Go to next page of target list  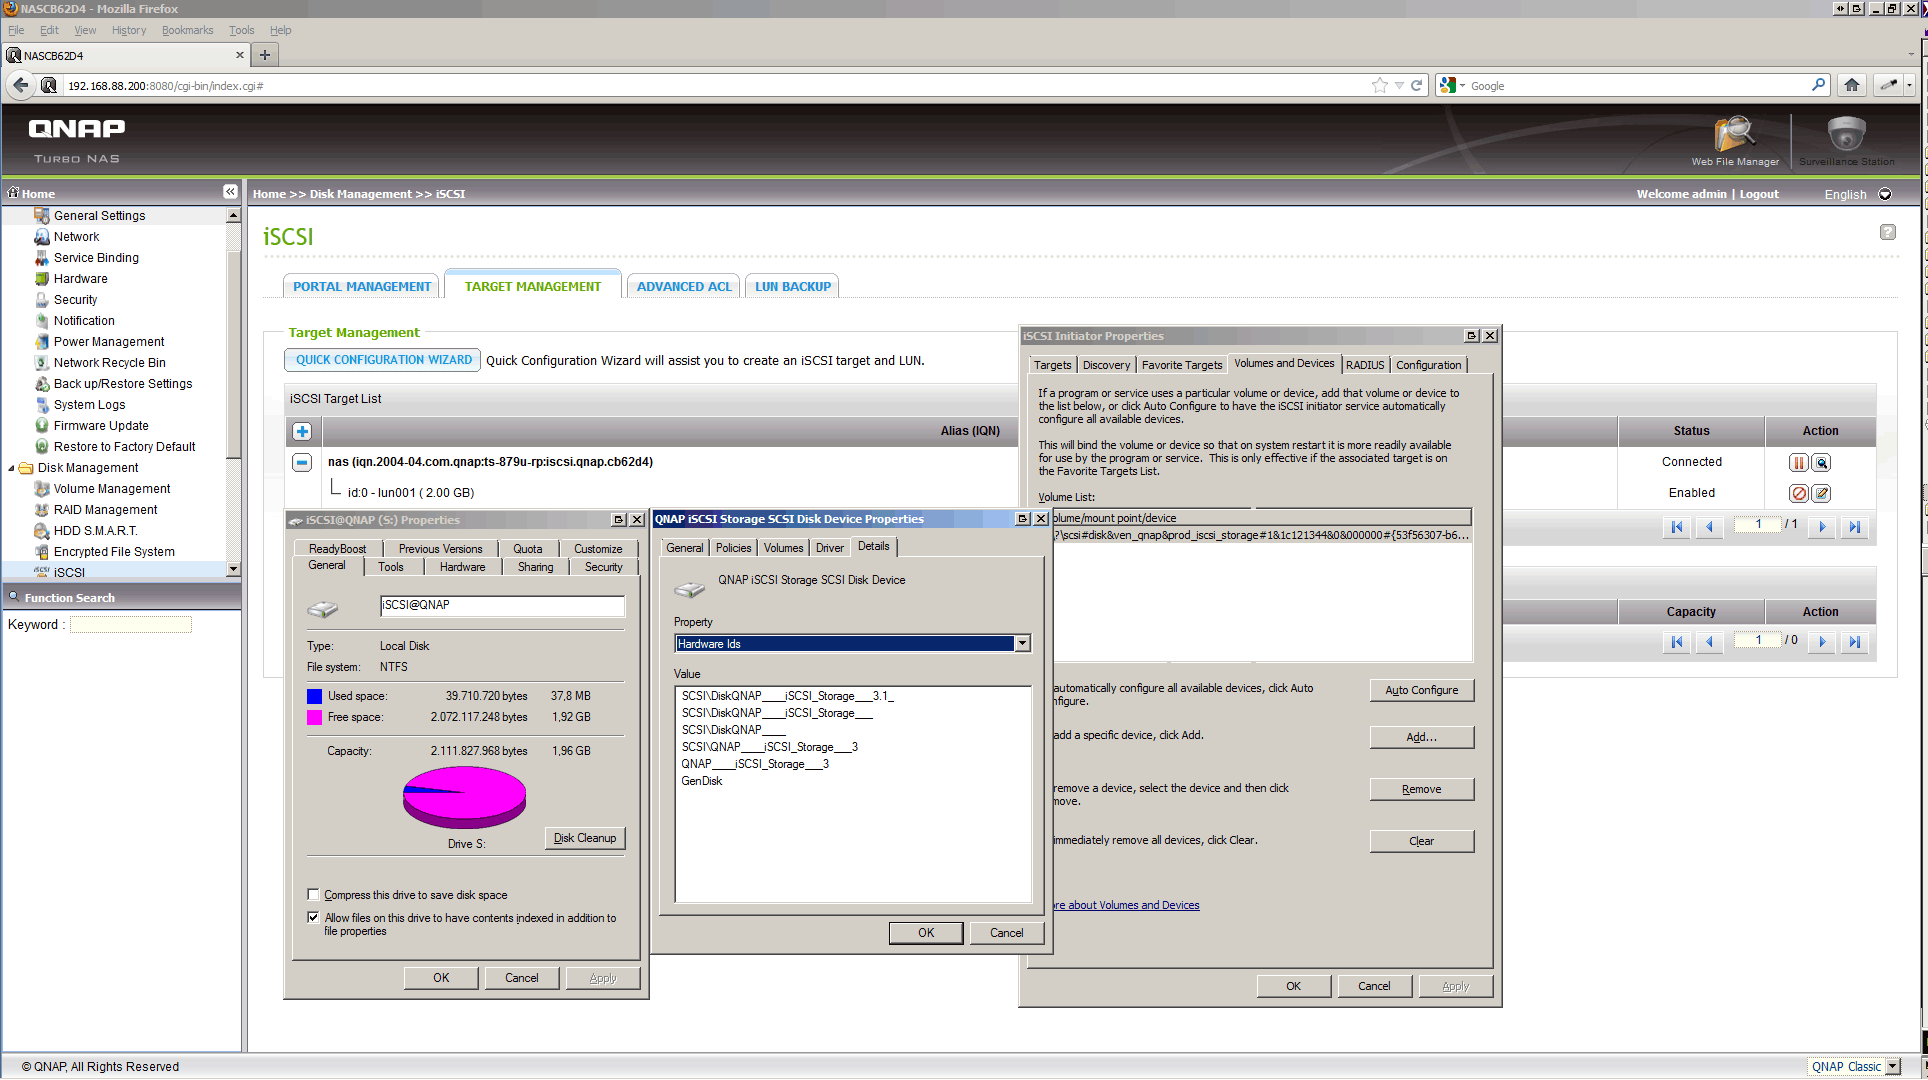[1822, 527]
